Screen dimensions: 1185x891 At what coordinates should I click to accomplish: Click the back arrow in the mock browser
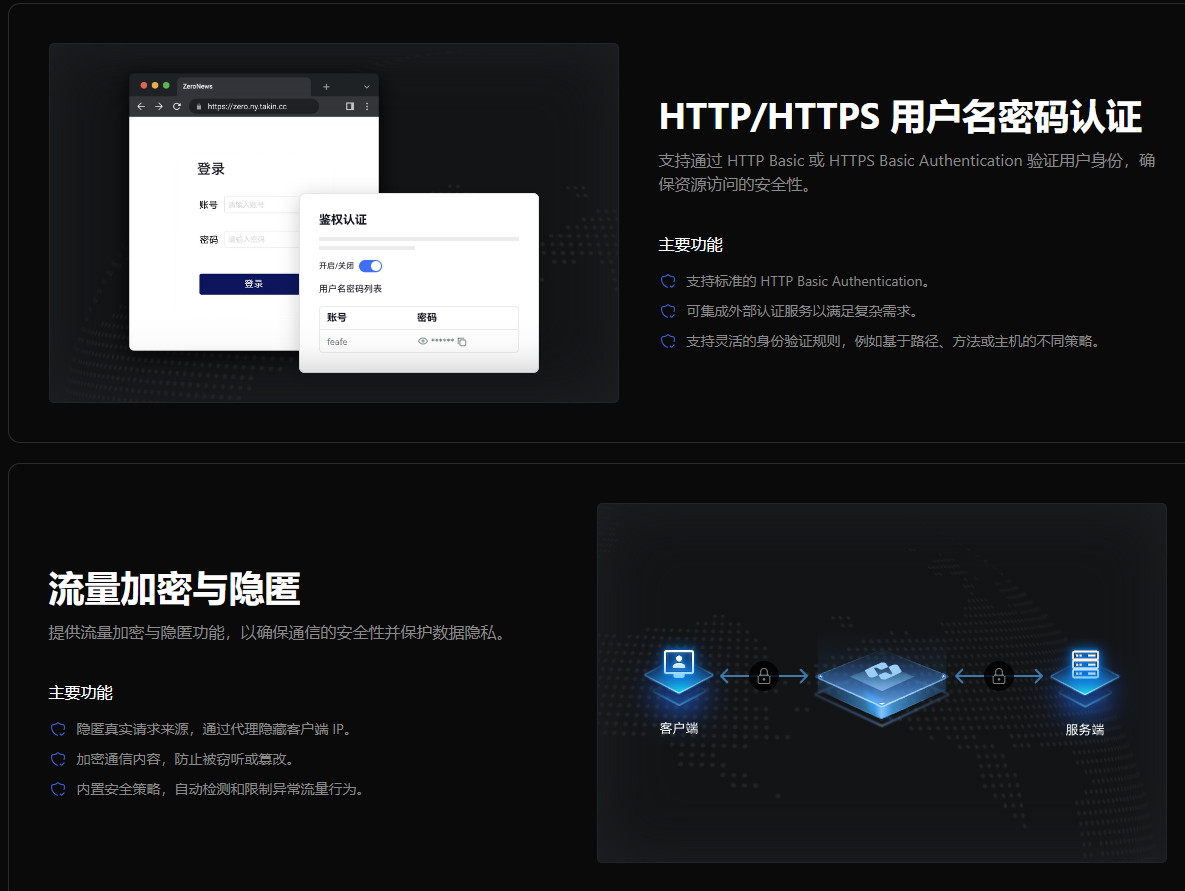141,107
